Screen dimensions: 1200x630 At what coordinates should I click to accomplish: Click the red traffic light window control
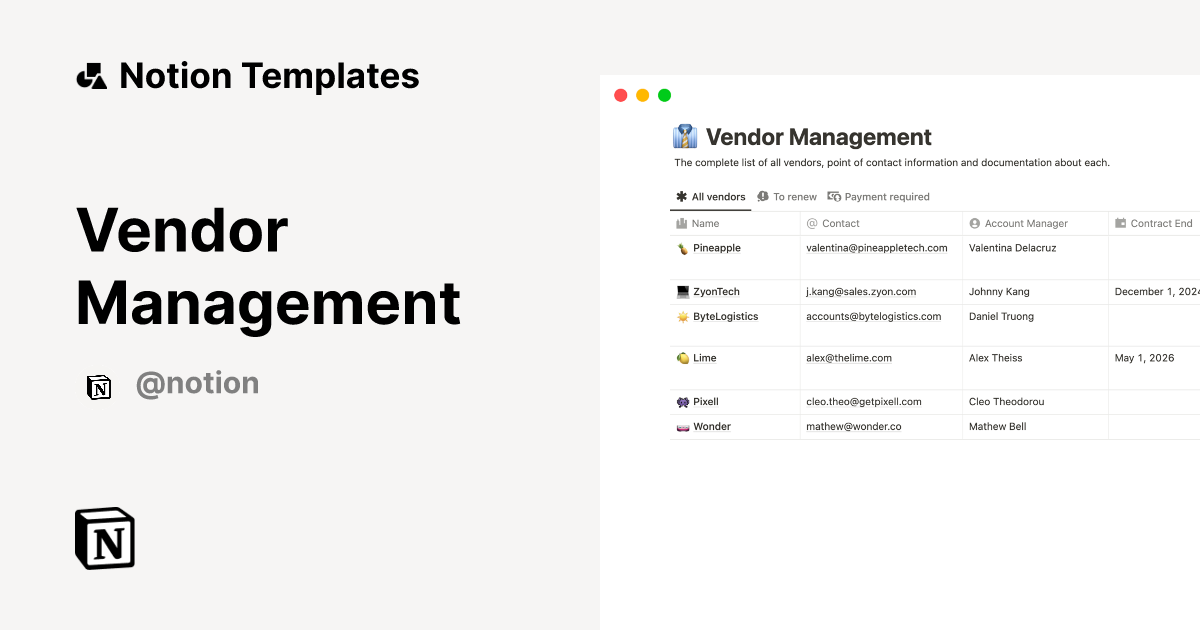coord(621,94)
